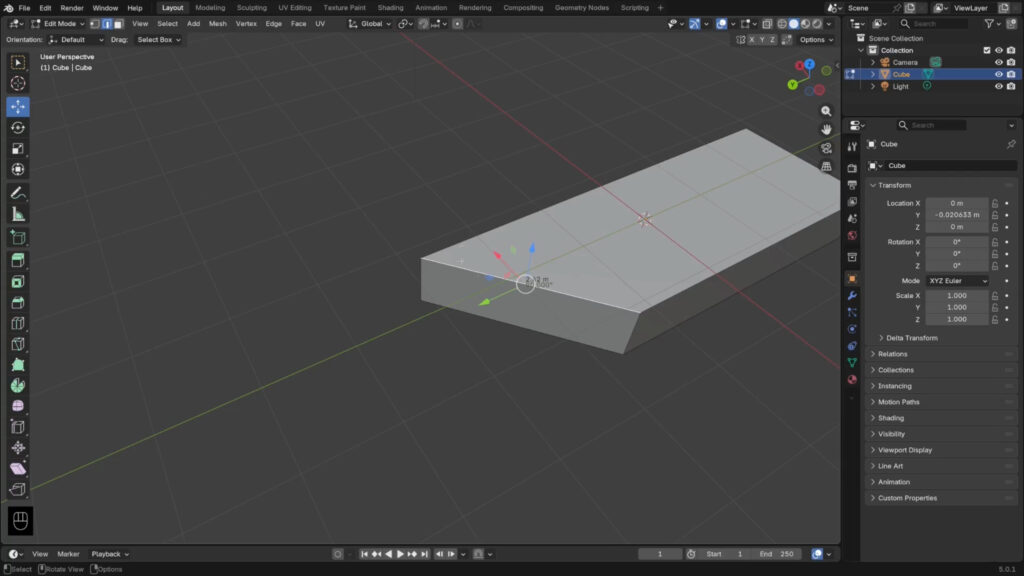Select the Rotate tool in the toolbar
Viewport: 1024px width, 576px height.
[x=18, y=128]
